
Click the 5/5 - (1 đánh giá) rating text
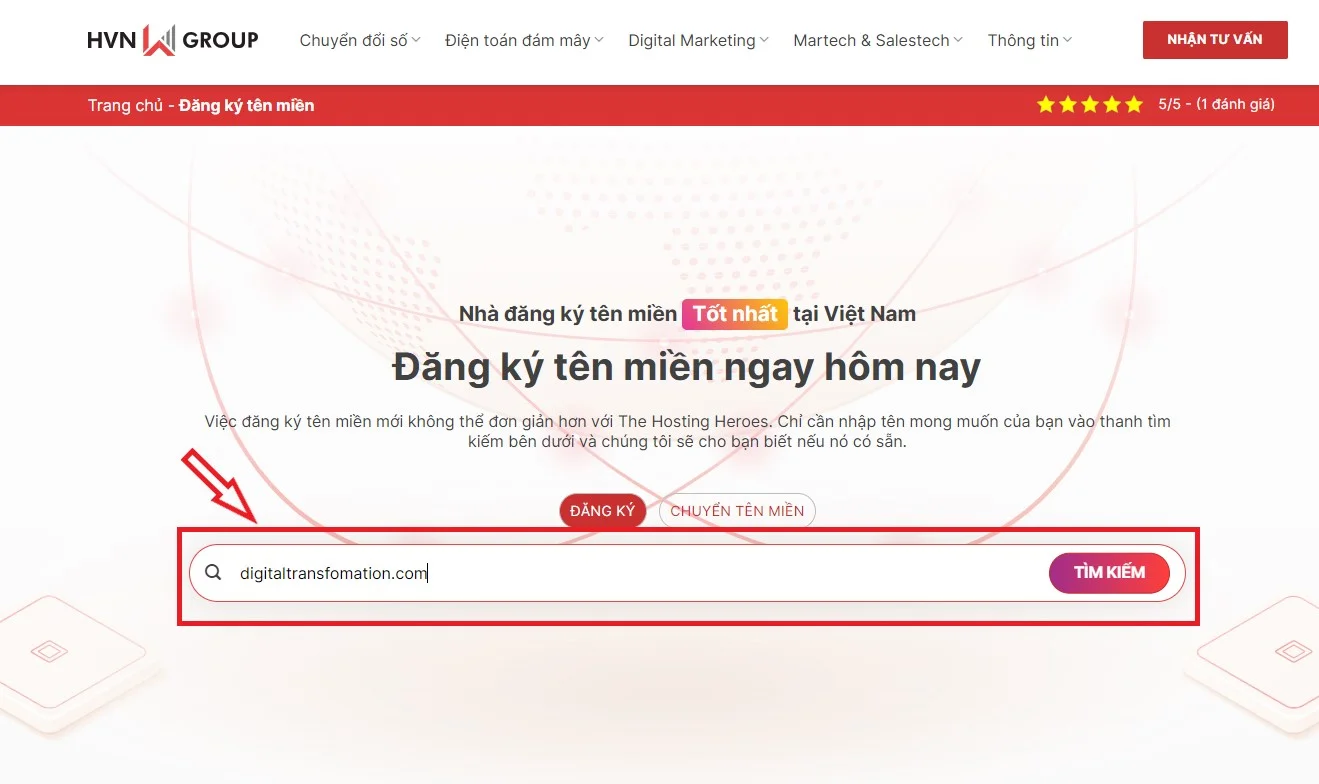(1216, 104)
